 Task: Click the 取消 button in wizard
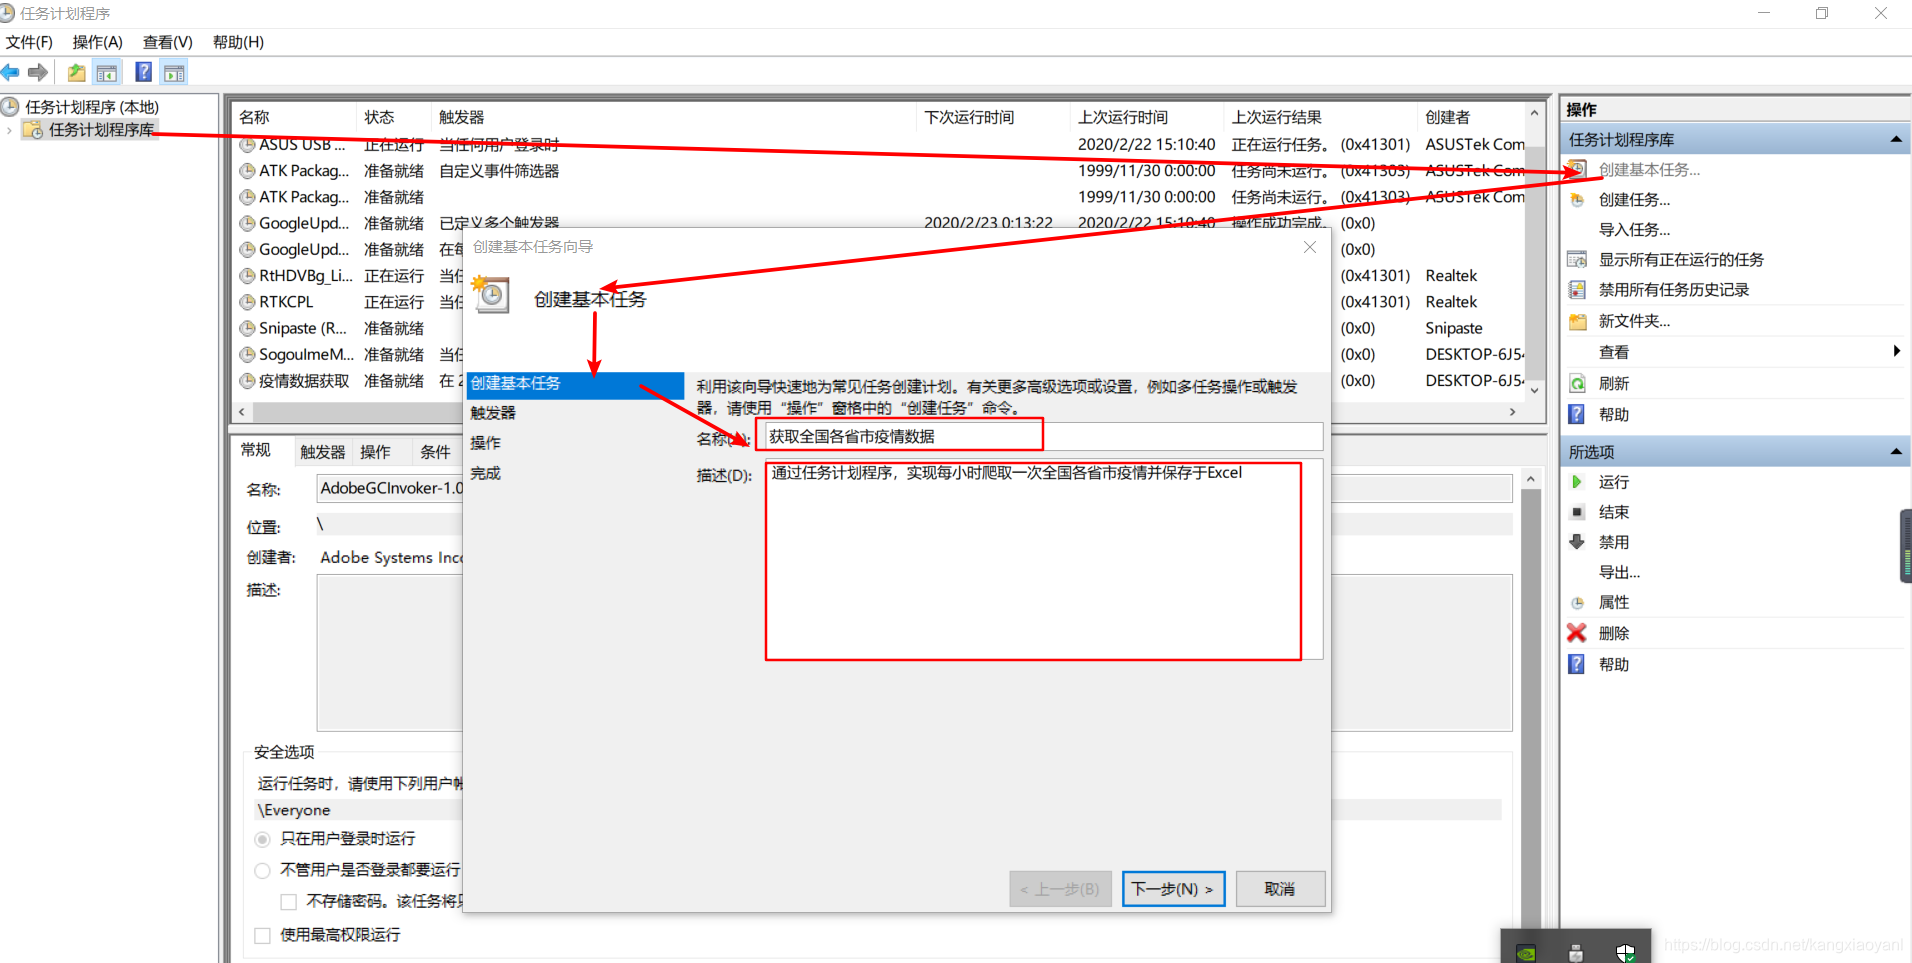pyautogui.click(x=1280, y=889)
